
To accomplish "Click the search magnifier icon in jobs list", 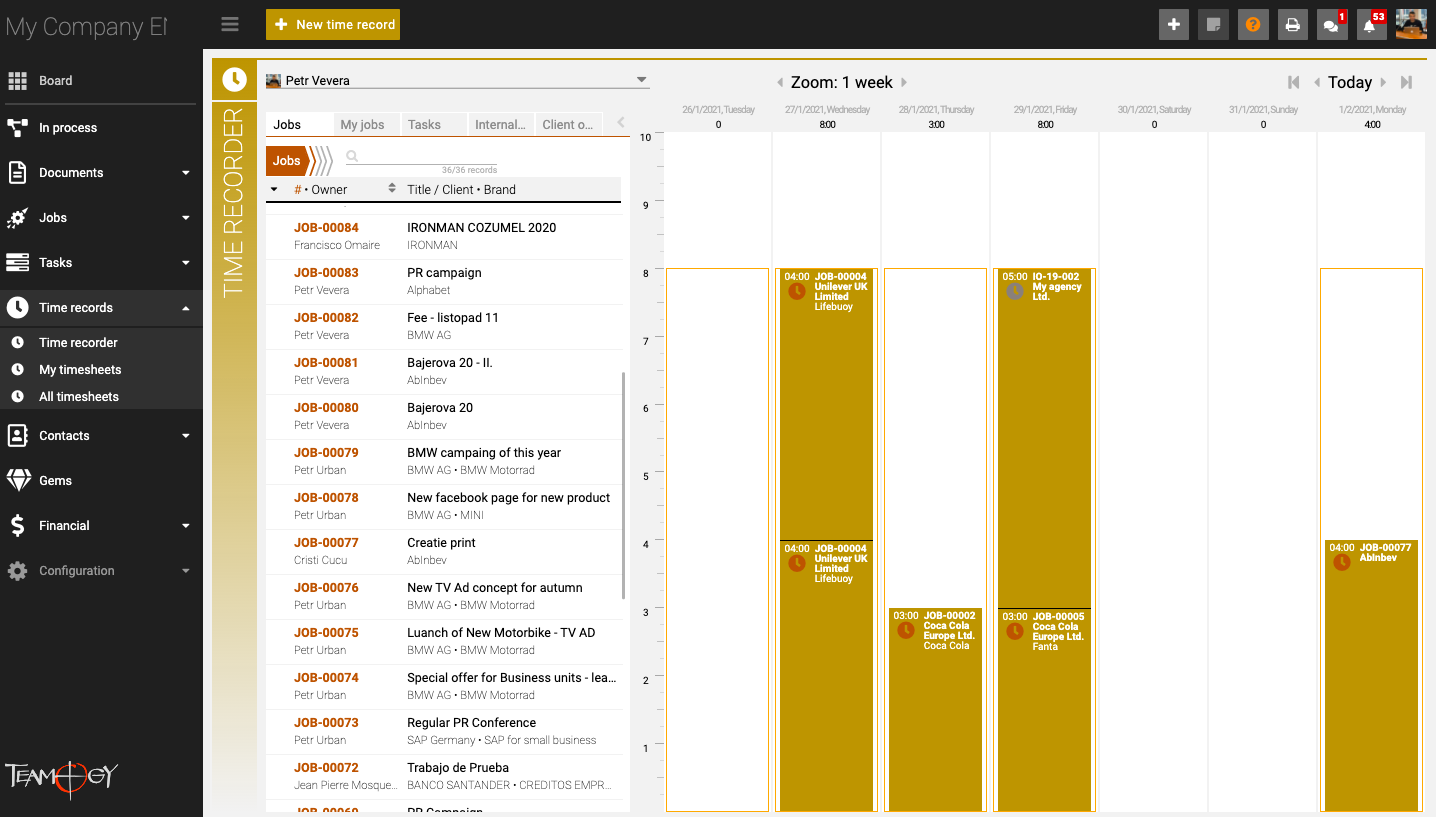I will pyautogui.click(x=352, y=156).
